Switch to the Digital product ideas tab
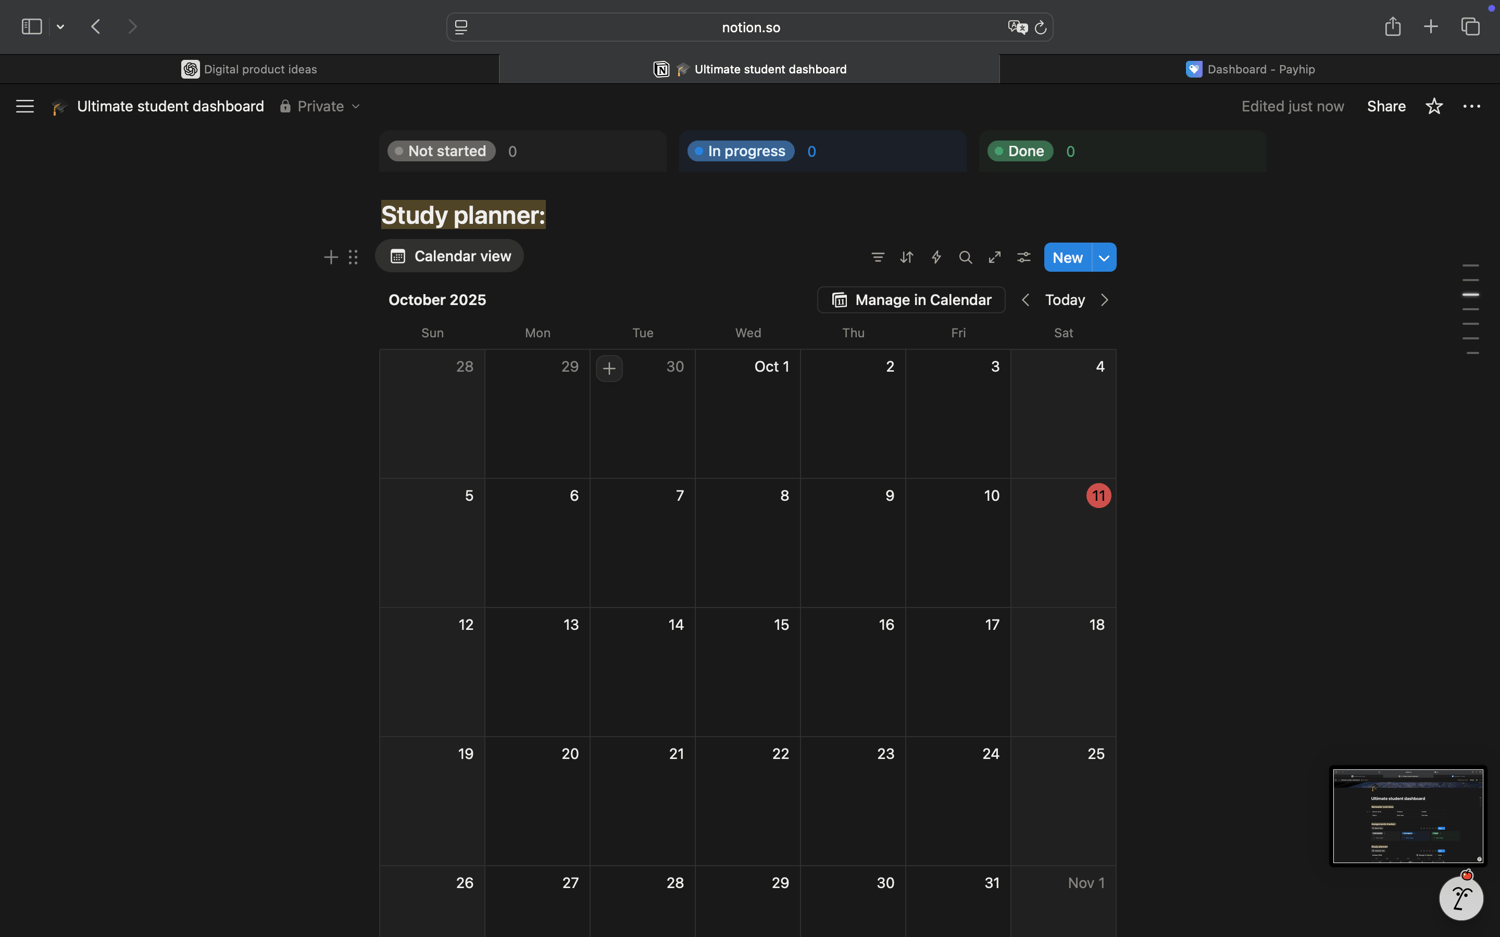The width and height of the screenshot is (1500, 937). click(250, 69)
